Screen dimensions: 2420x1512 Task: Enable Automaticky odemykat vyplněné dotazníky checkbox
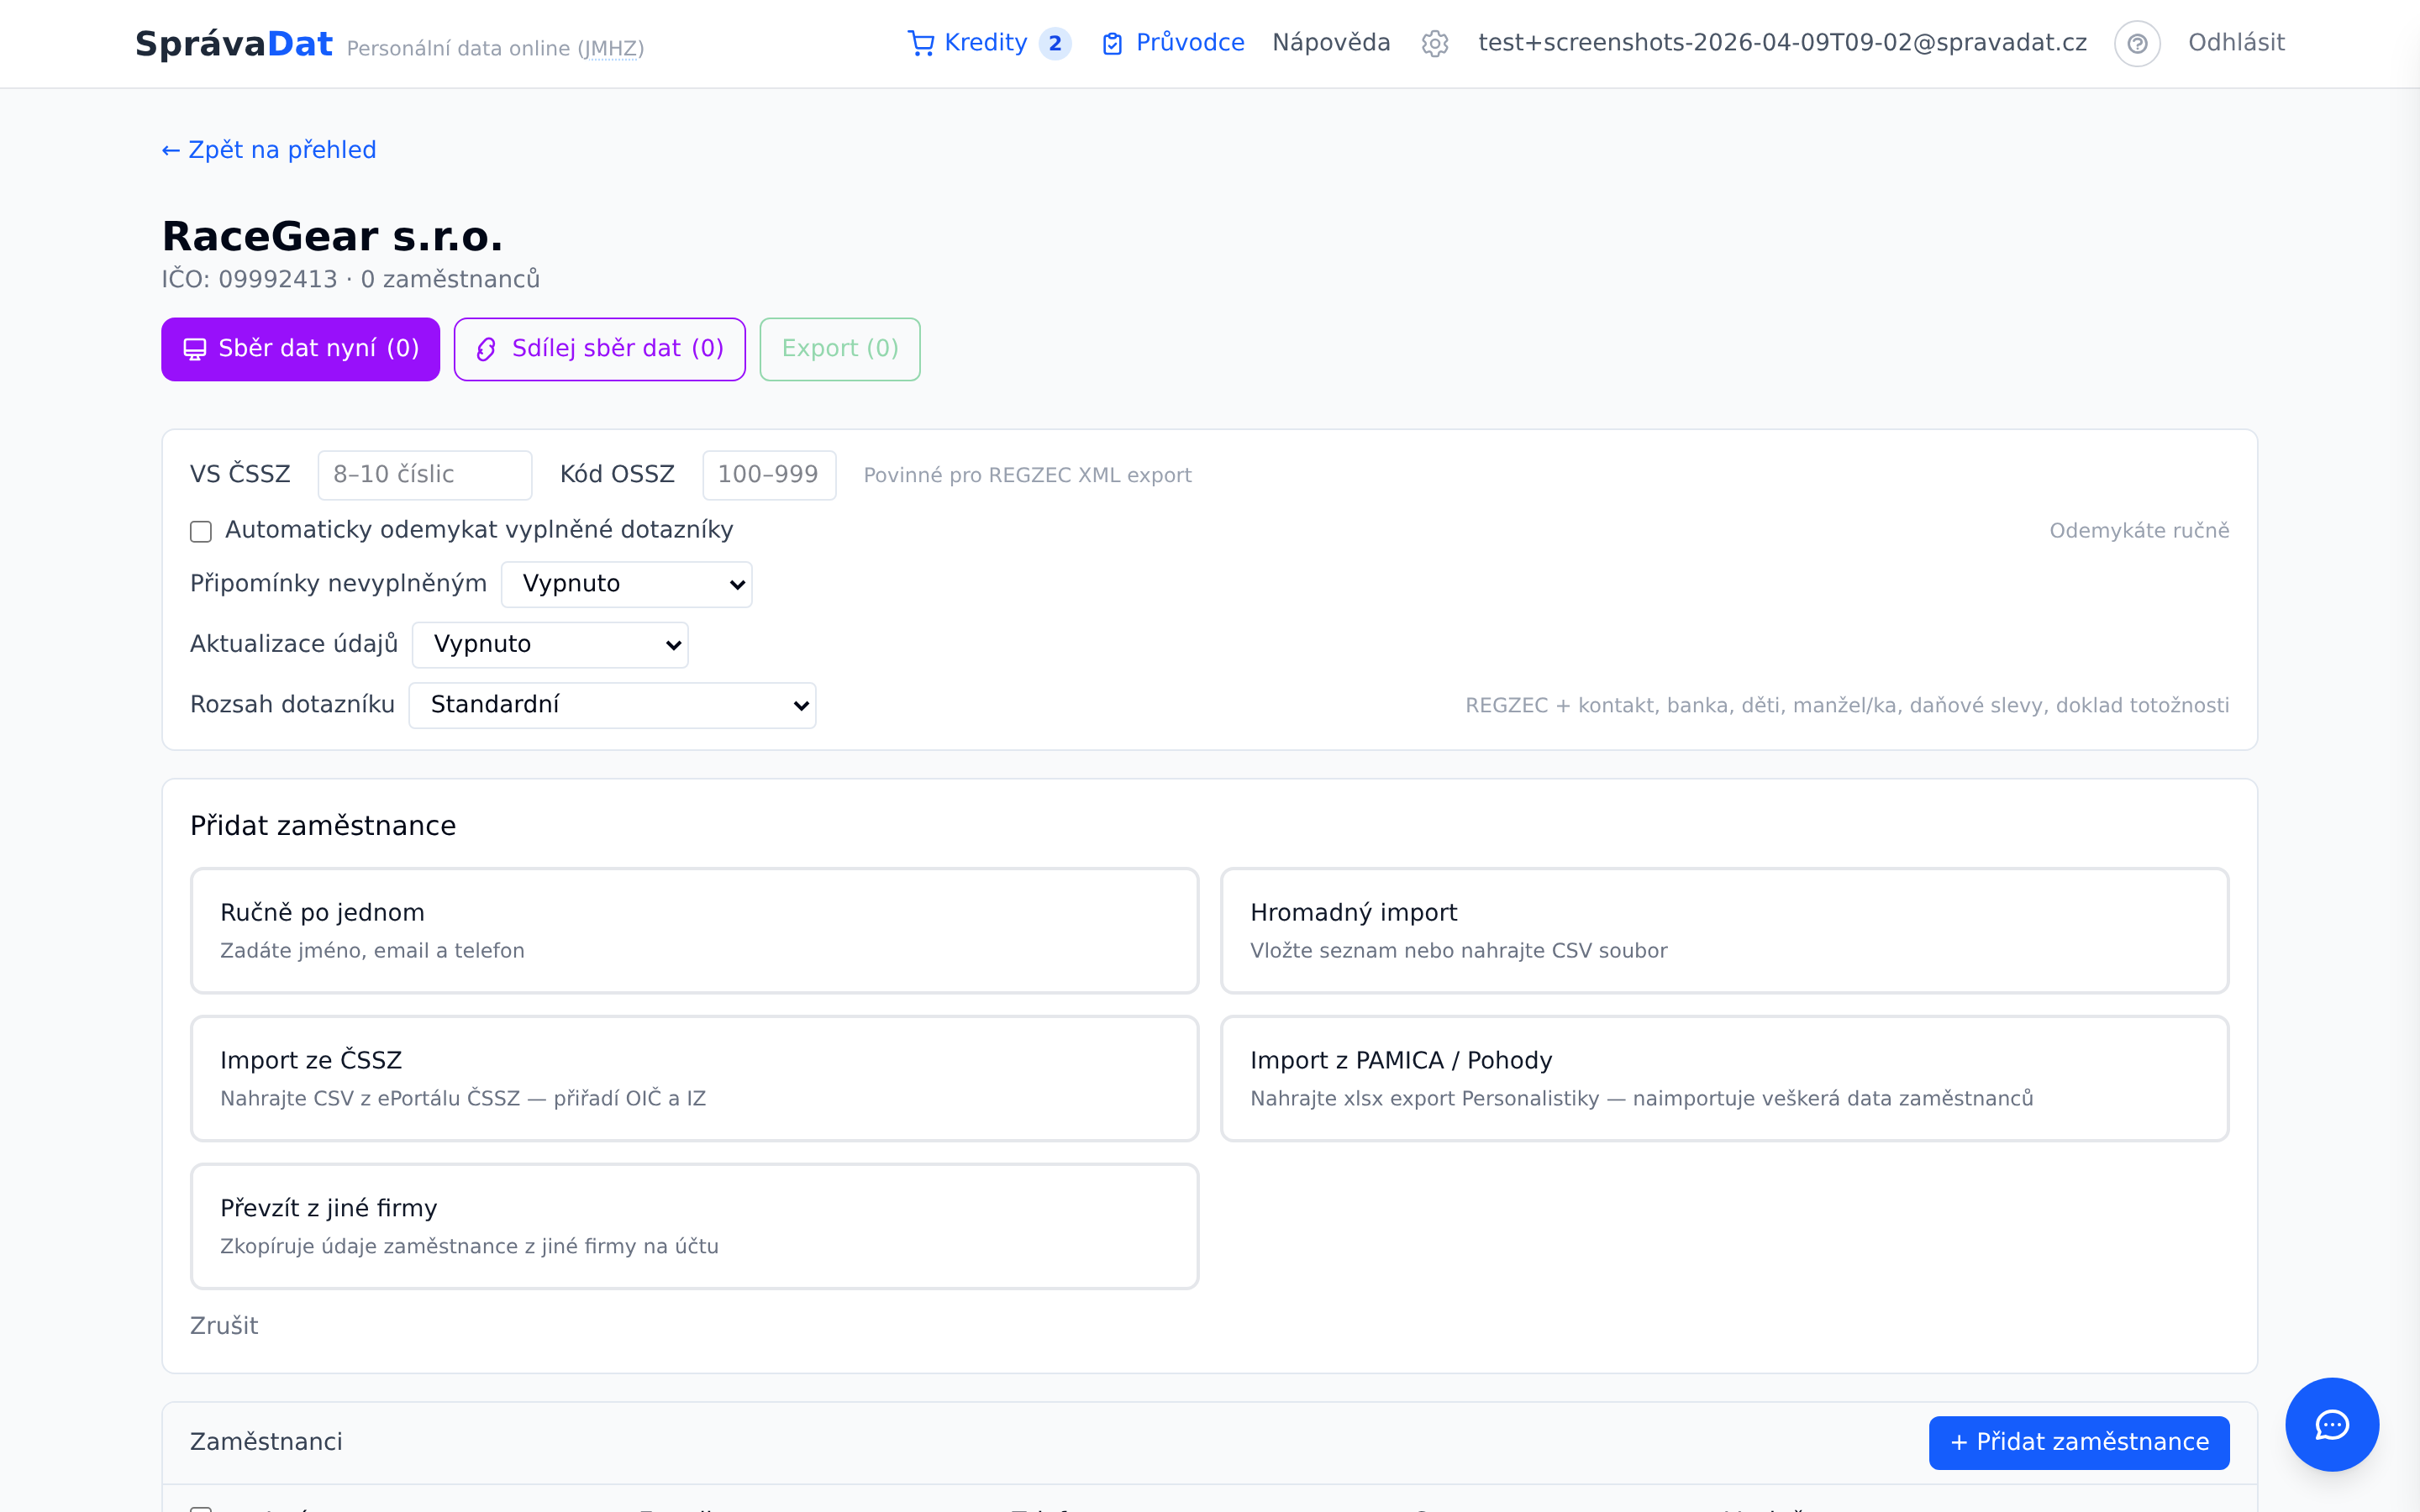click(201, 531)
